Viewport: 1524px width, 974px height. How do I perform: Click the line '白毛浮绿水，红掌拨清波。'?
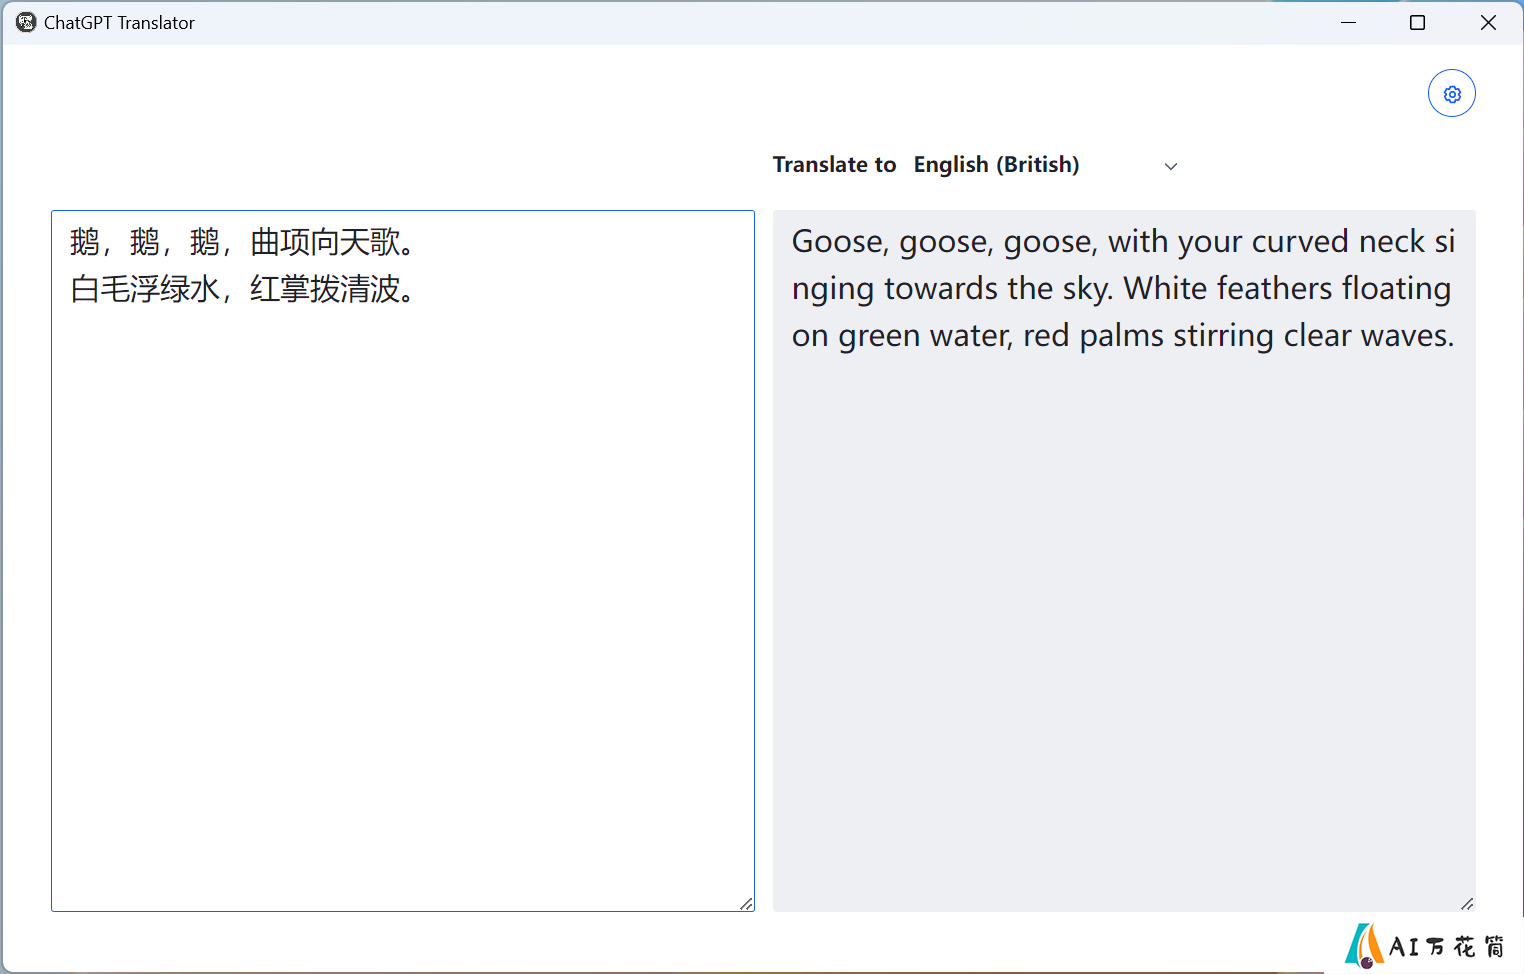click(x=241, y=290)
